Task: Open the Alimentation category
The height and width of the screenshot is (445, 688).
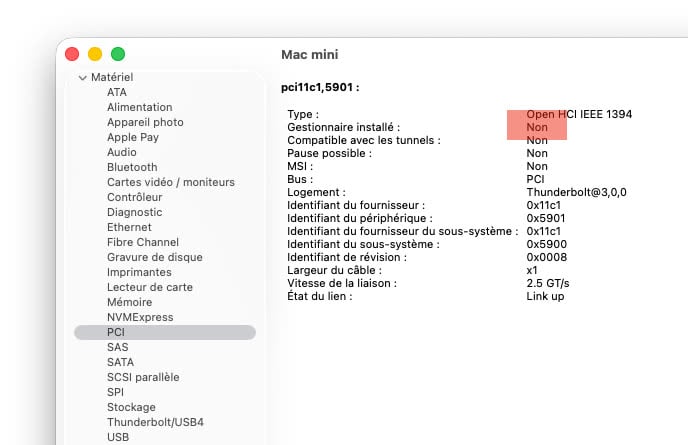Action: [140, 107]
